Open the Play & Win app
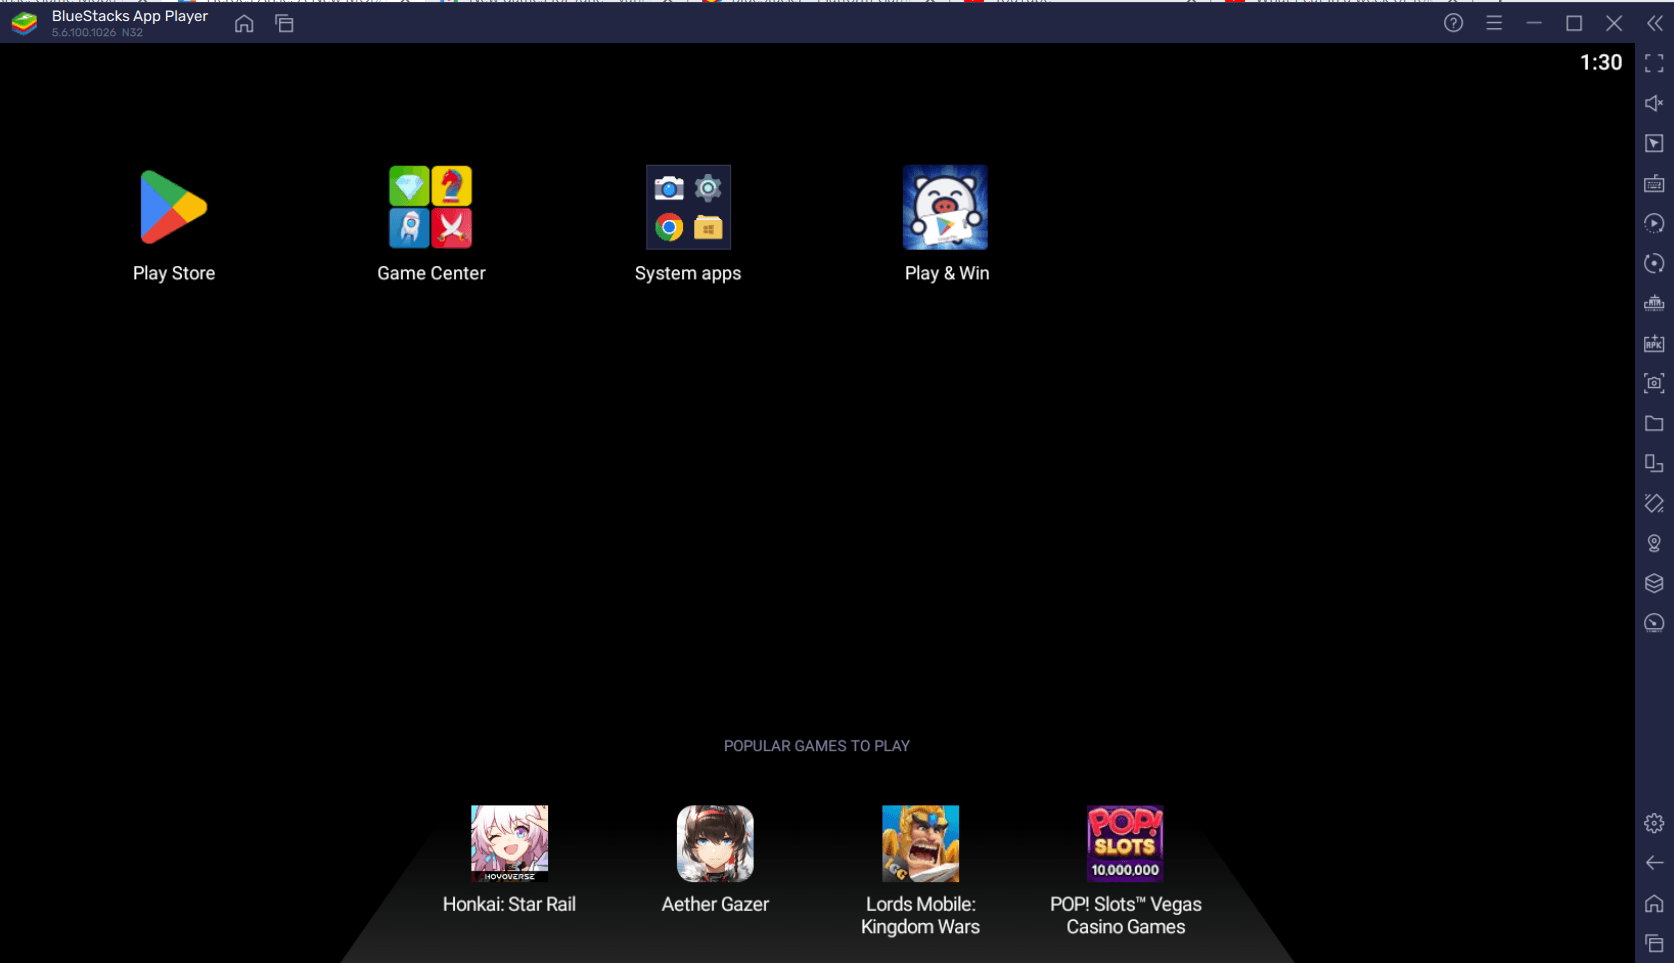The image size is (1674, 963). tap(945, 207)
